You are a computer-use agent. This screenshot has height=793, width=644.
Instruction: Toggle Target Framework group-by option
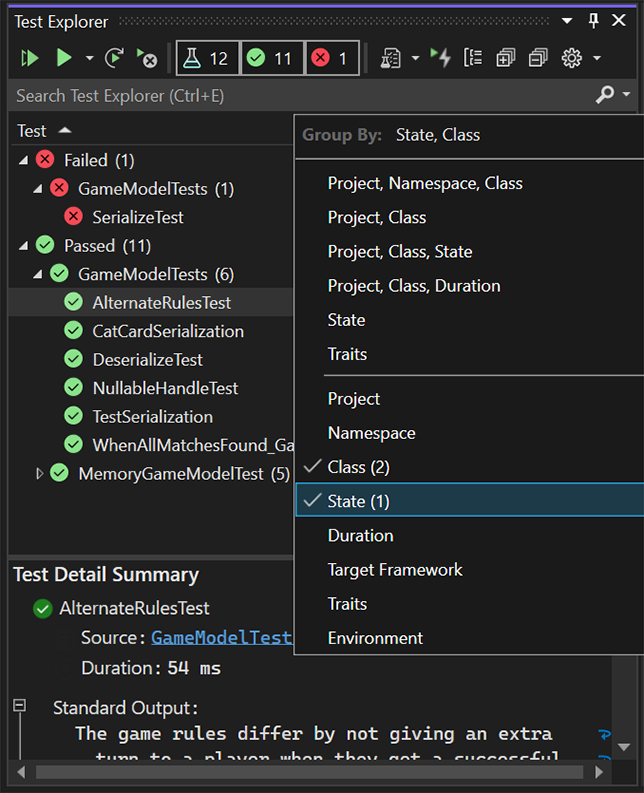395,570
